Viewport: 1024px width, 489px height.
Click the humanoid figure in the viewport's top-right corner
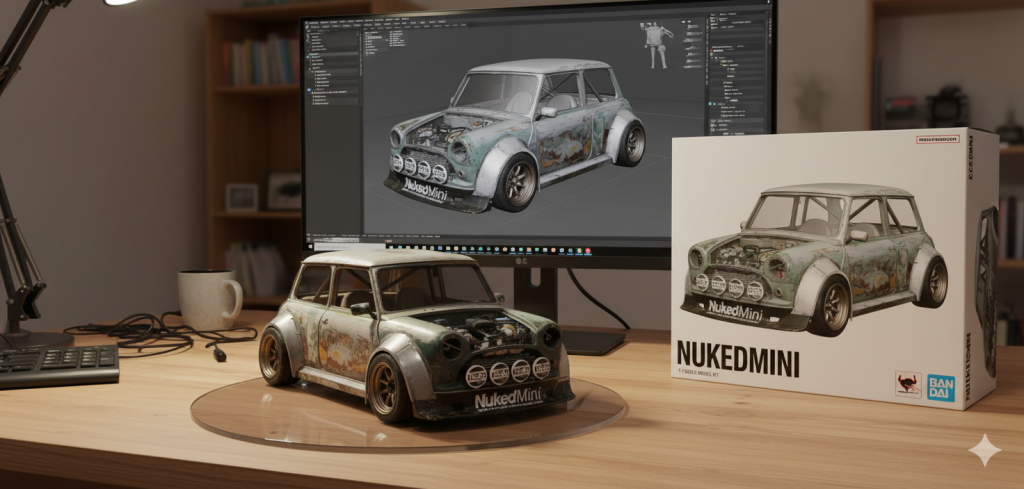[655, 44]
